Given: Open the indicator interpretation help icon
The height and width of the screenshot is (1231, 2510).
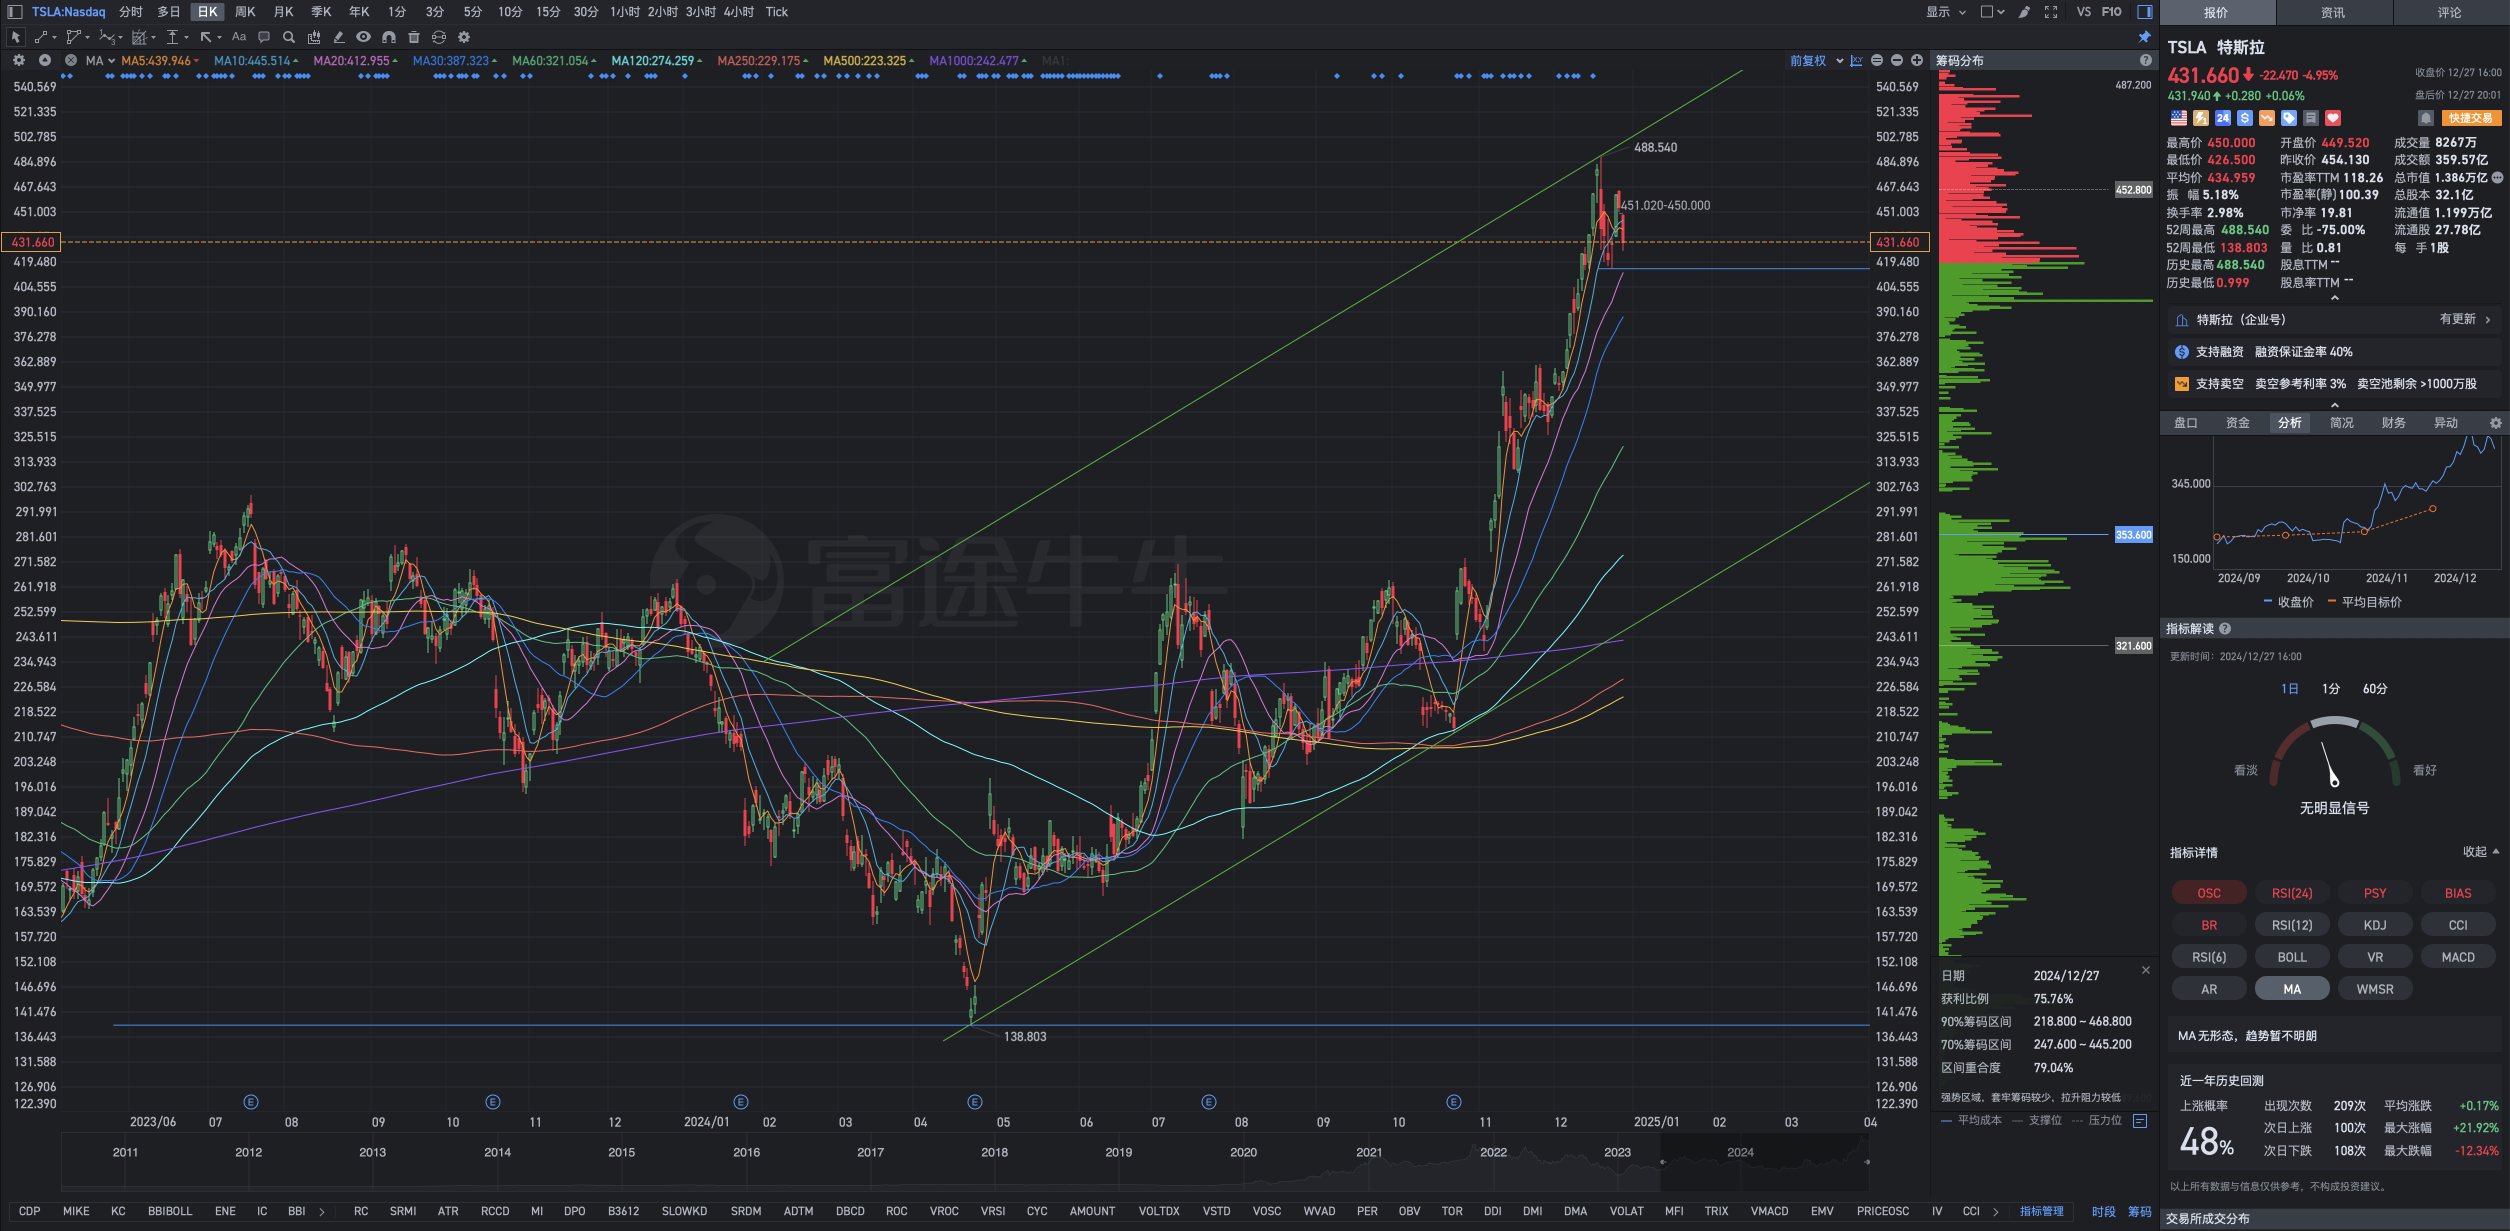Looking at the screenshot, I should coord(2225,629).
